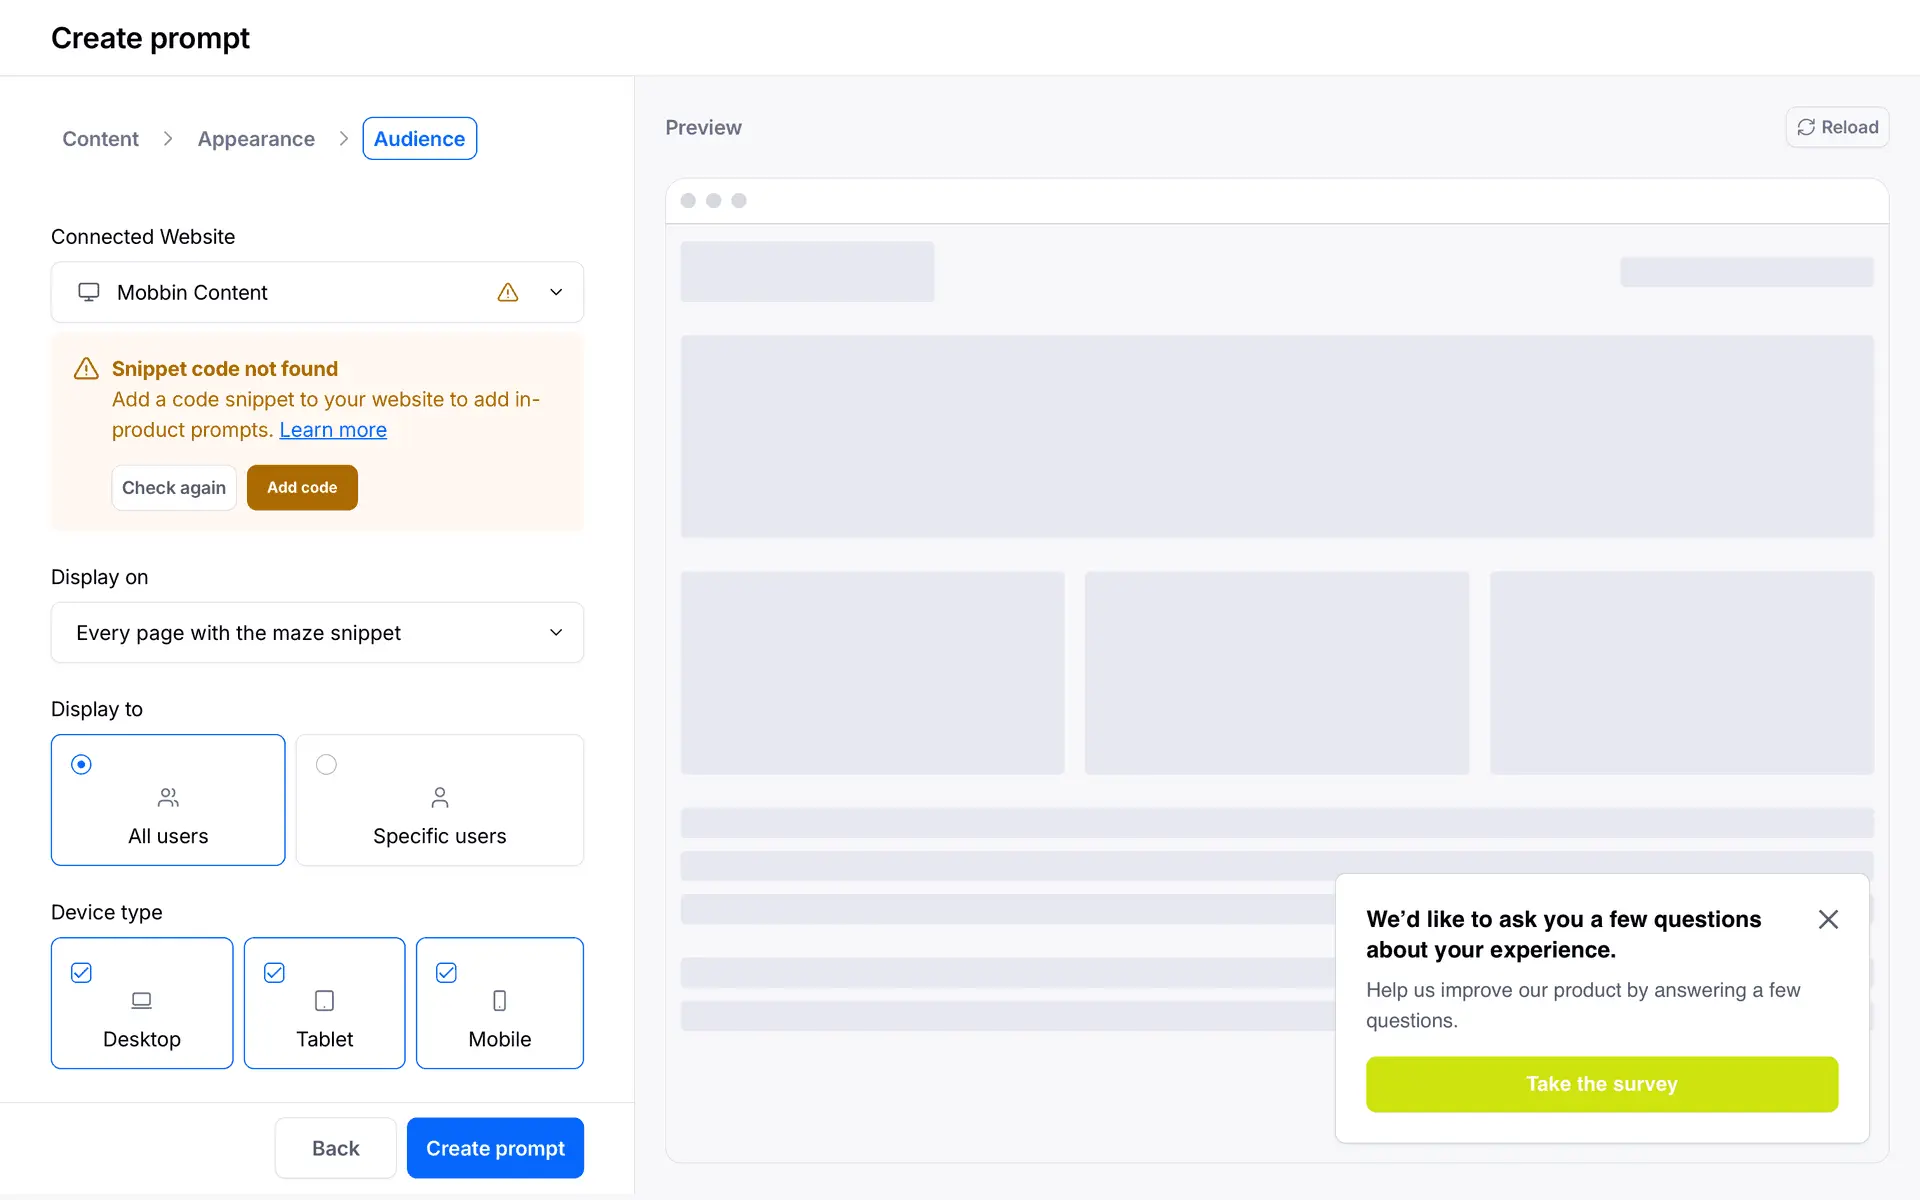Screen dimensions: 1920x1200
Task: Open the Display on dropdown
Action: coord(317,632)
